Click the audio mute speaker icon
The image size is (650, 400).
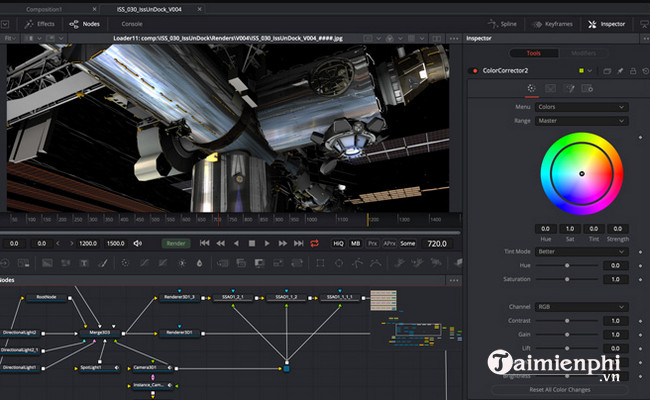click(x=137, y=243)
